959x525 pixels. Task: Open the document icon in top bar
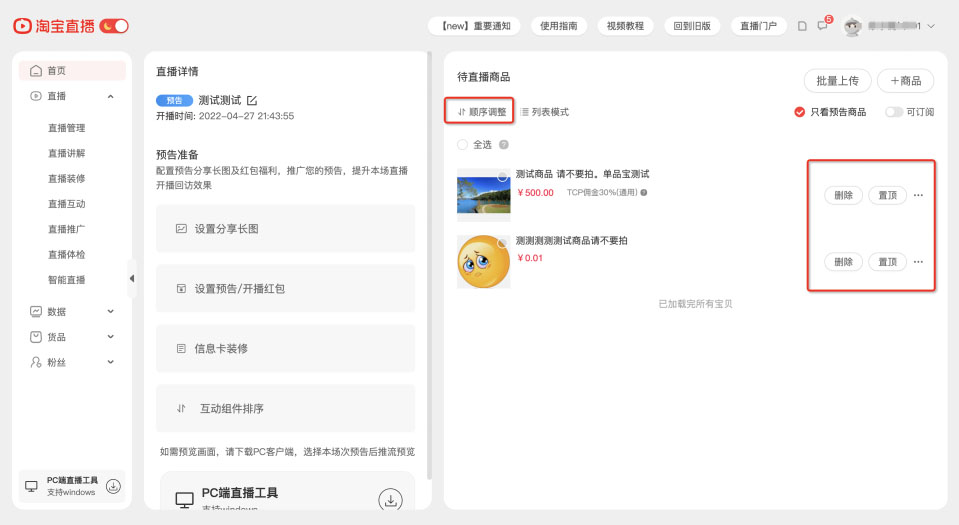[x=802, y=26]
